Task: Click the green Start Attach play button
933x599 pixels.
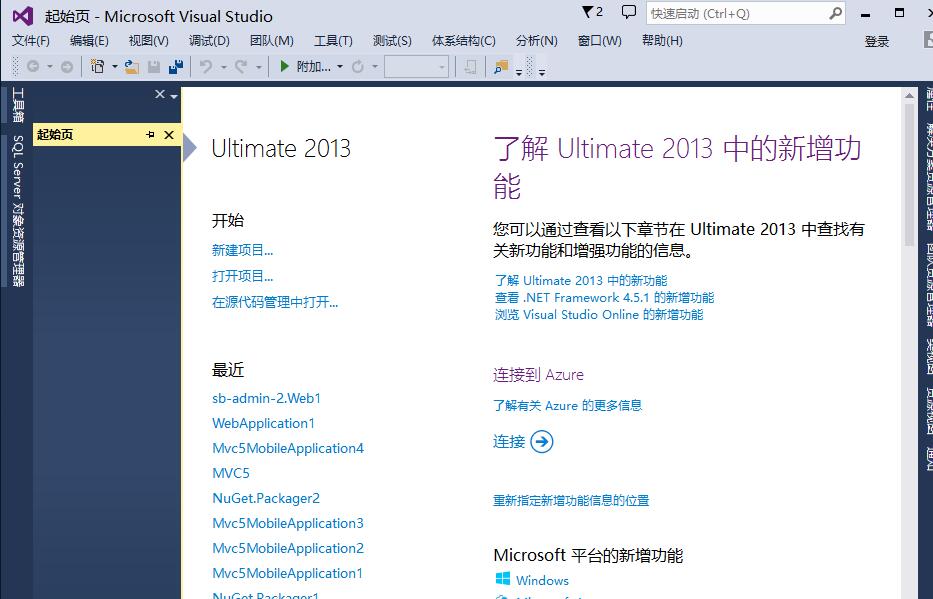Action: (x=284, y=66)
